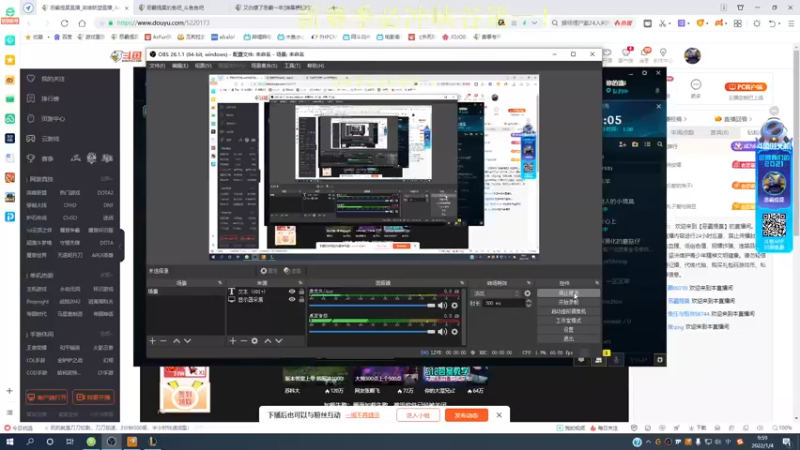
Task: Click OBS preview canvas thumbnail
Action: pos(374,167)
